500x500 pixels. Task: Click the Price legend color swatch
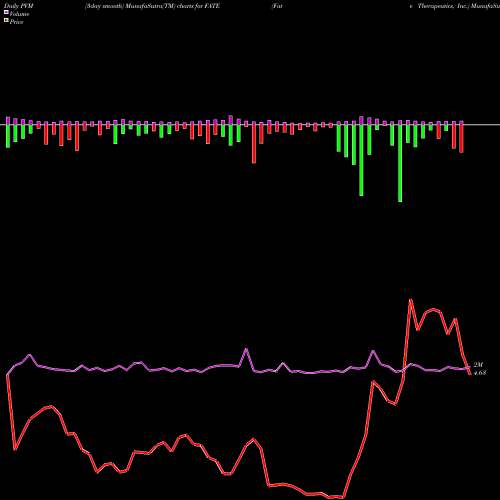(x=6, y=21)
